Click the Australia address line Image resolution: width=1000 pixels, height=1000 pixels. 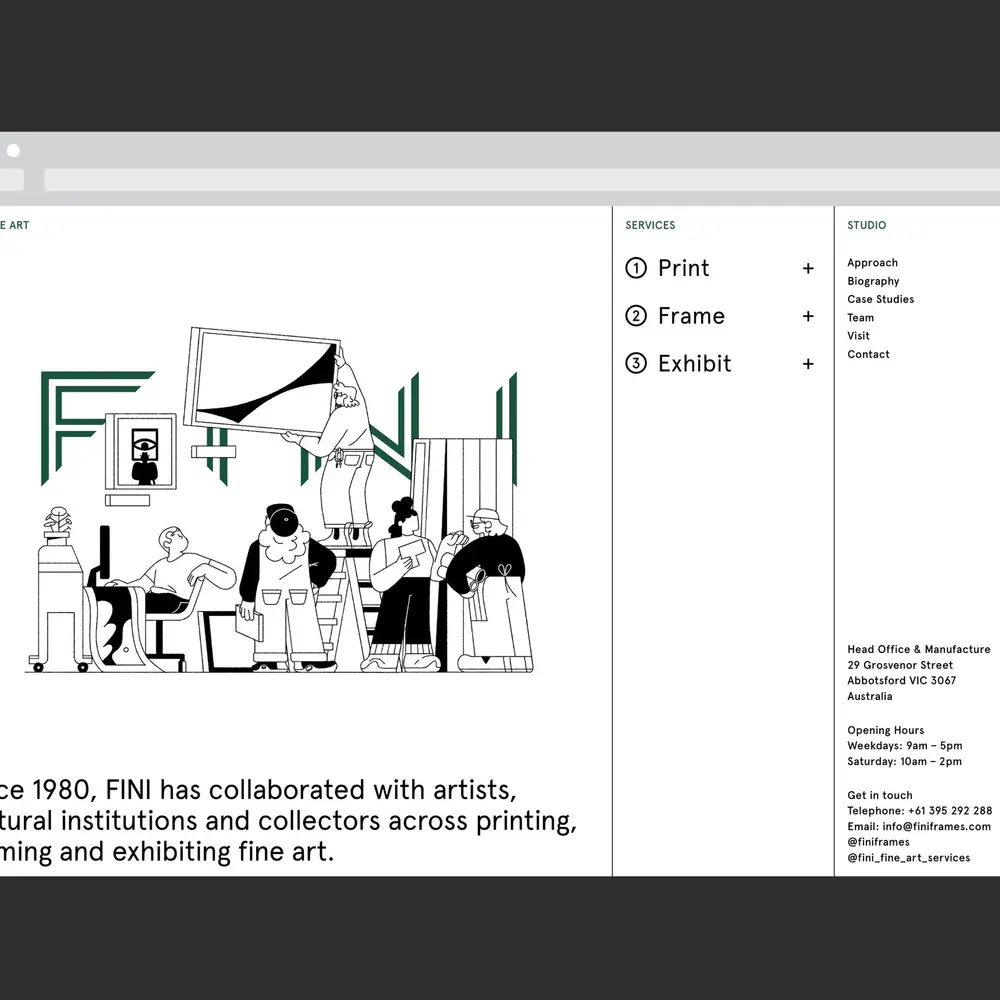coord(869,696)
